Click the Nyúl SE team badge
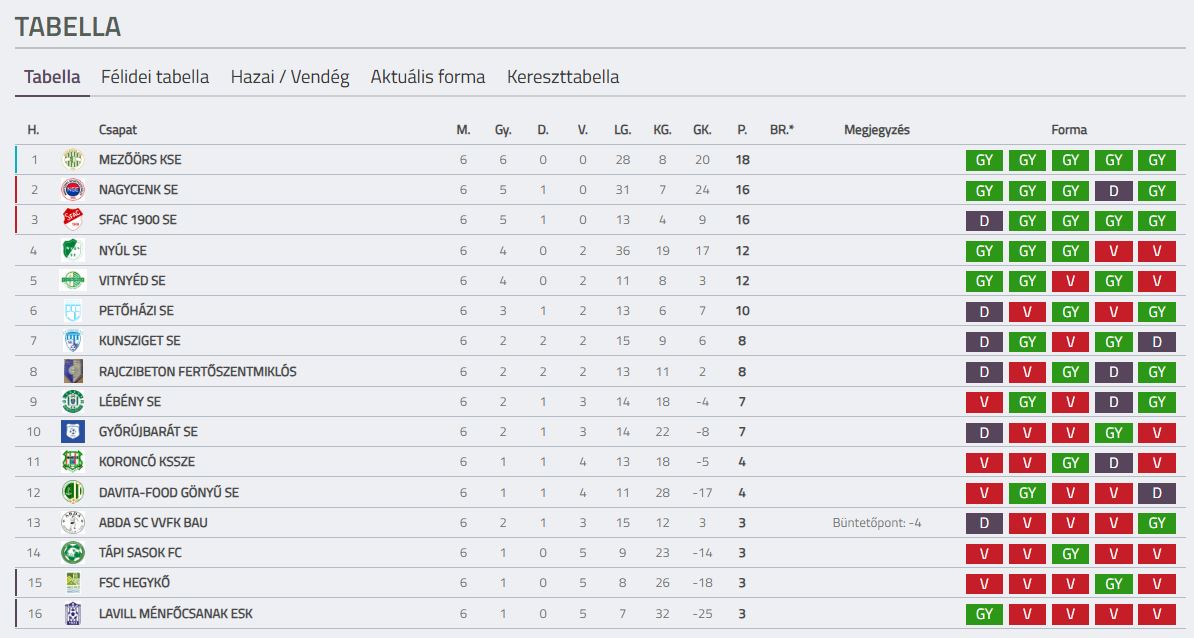1194x638 pixels. (73, 250)
